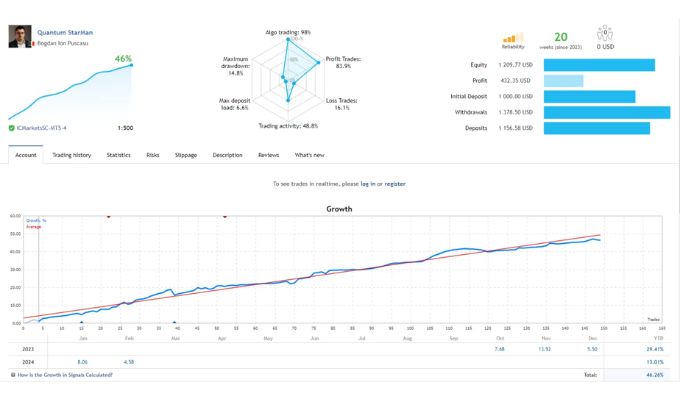680x400 pixels.
Task: Go to the Slippage tab
Action: click(x=186, y=155)
